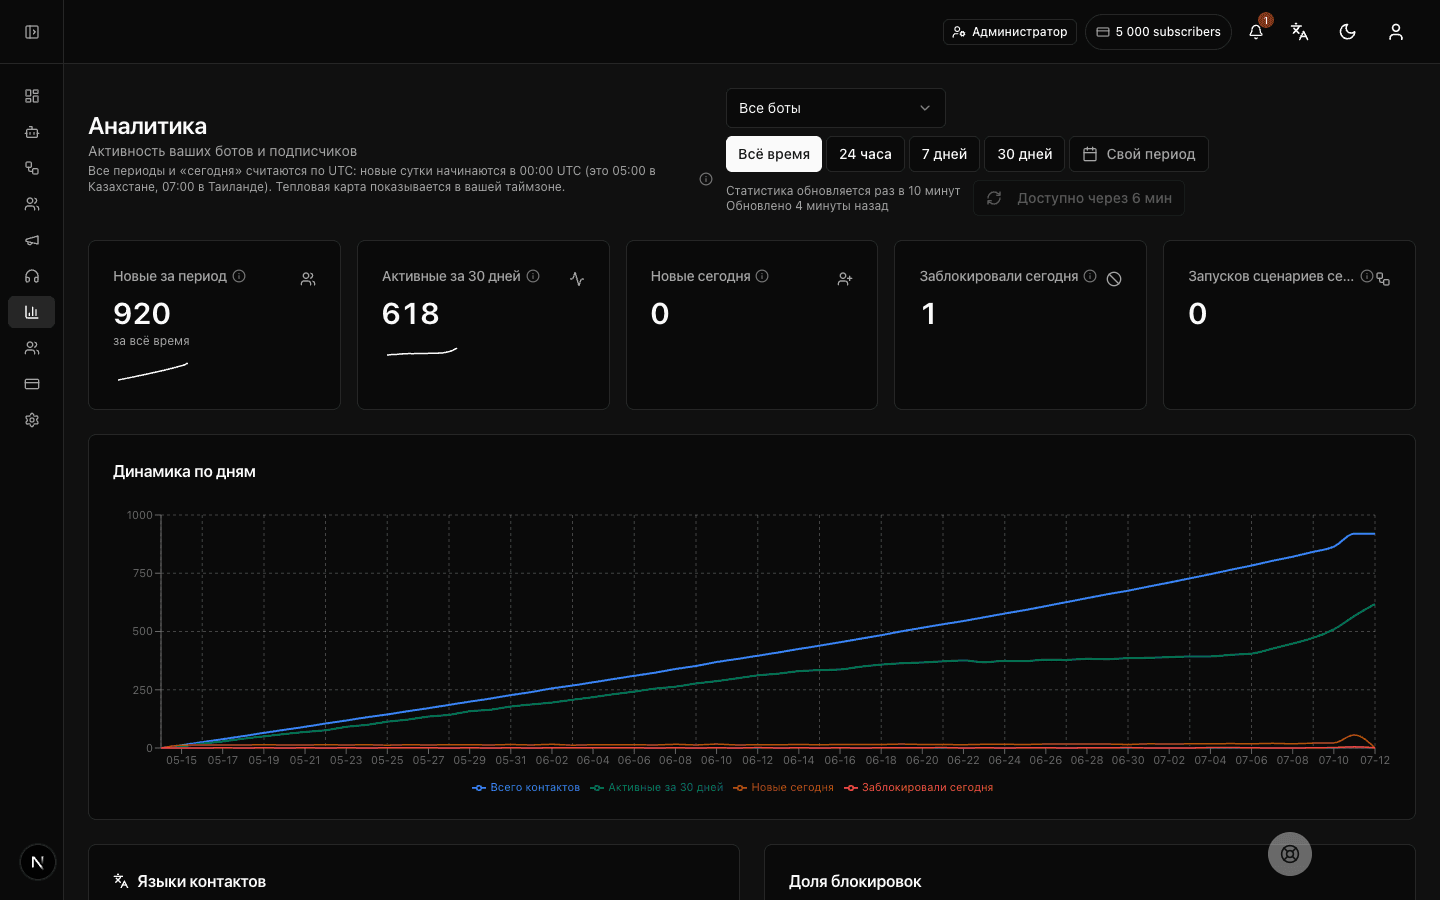1440x900 pixels.
Task: Open the dashboard grid icon in sidebar
Action: 32,96
